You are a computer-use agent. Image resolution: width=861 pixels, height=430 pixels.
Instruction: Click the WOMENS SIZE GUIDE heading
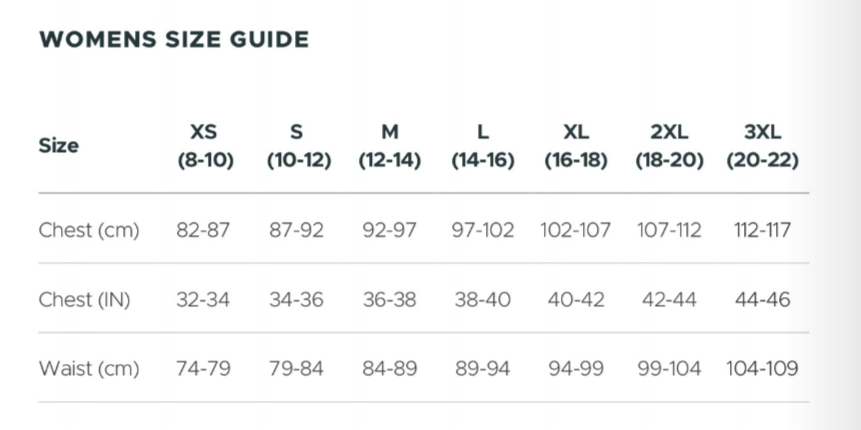[173, 40]
